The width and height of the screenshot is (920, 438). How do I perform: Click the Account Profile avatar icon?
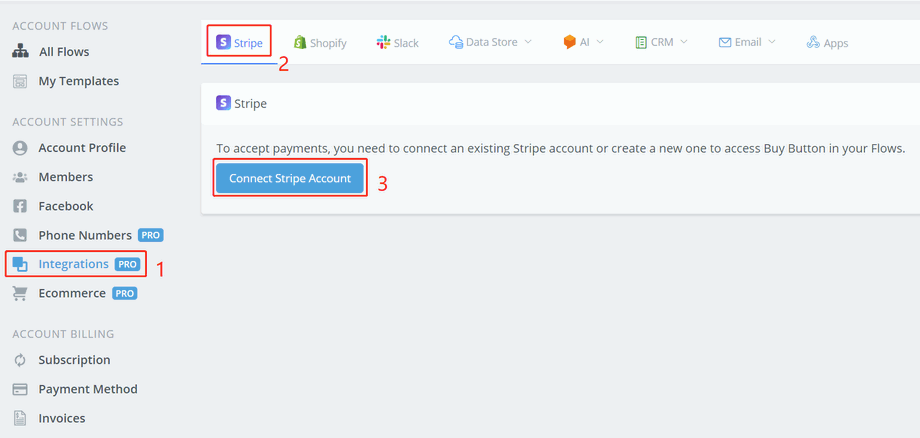tap(20, 148)
